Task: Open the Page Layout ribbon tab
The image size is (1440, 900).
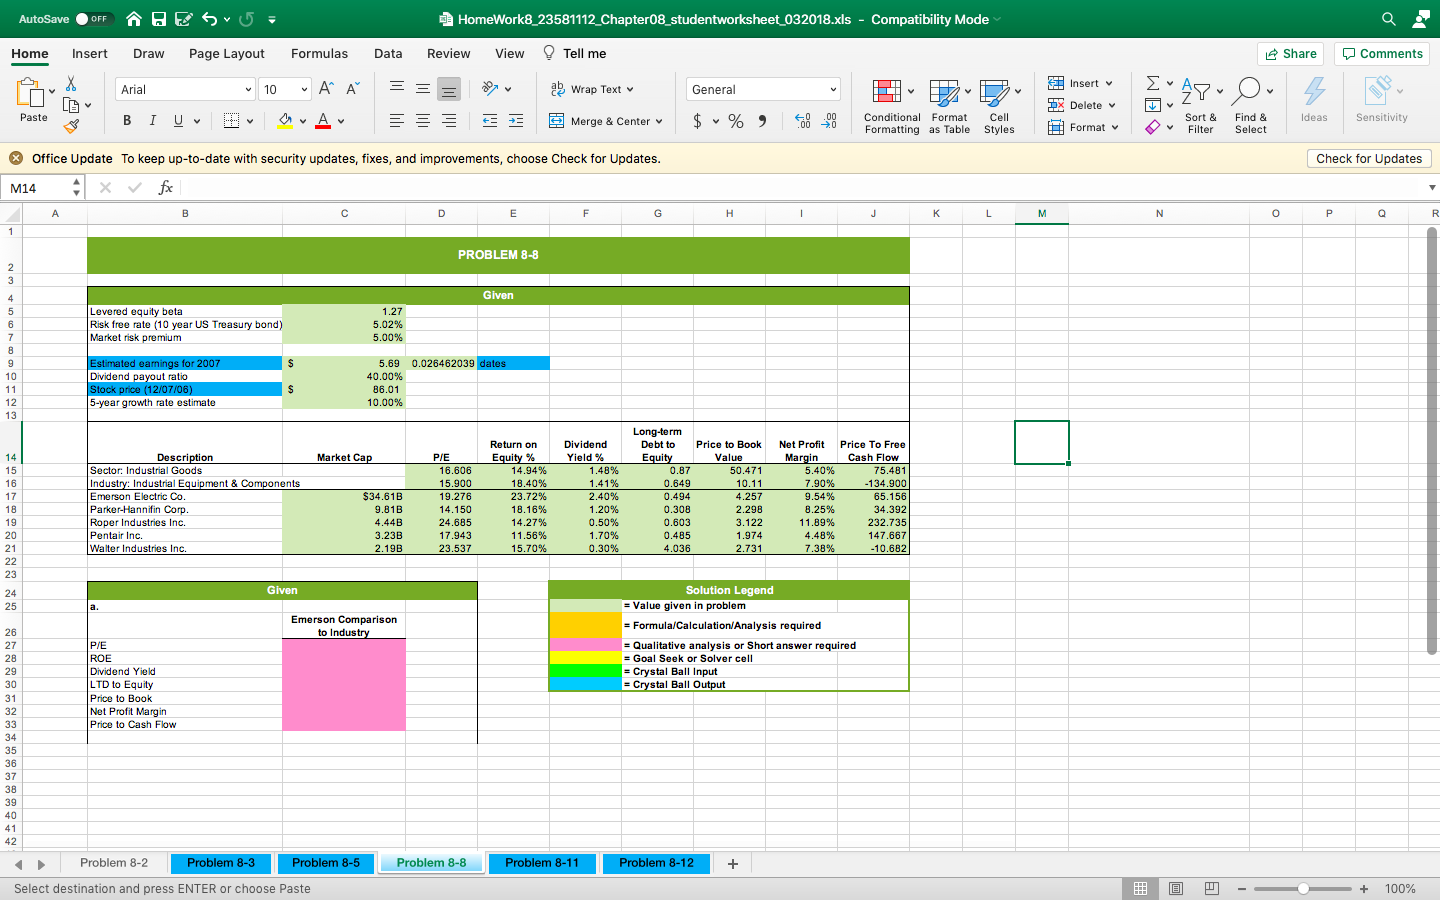Action: point(227,53)
